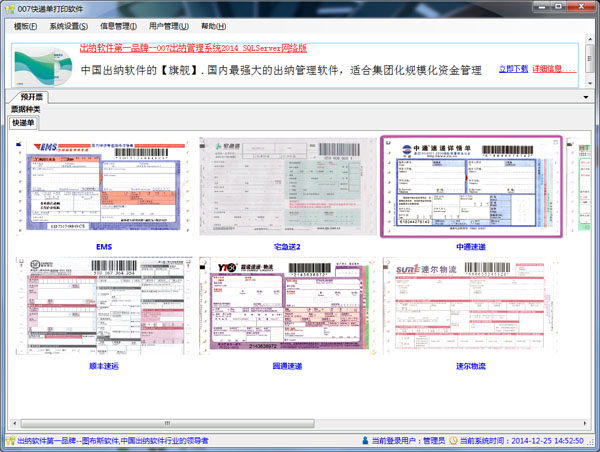Click the current user icon in status bar

coord(363,441)
